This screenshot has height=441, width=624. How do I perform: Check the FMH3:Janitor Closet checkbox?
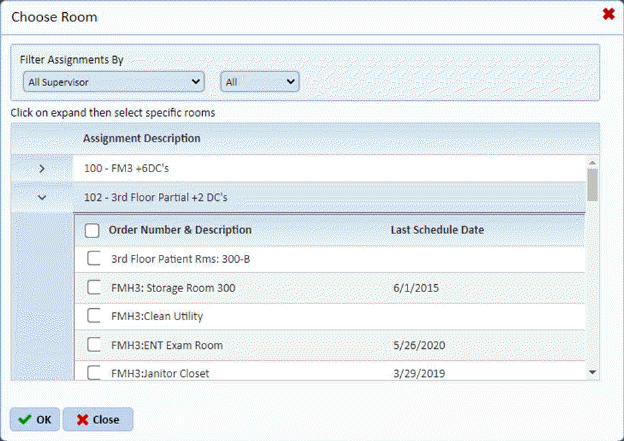point(94,373)
